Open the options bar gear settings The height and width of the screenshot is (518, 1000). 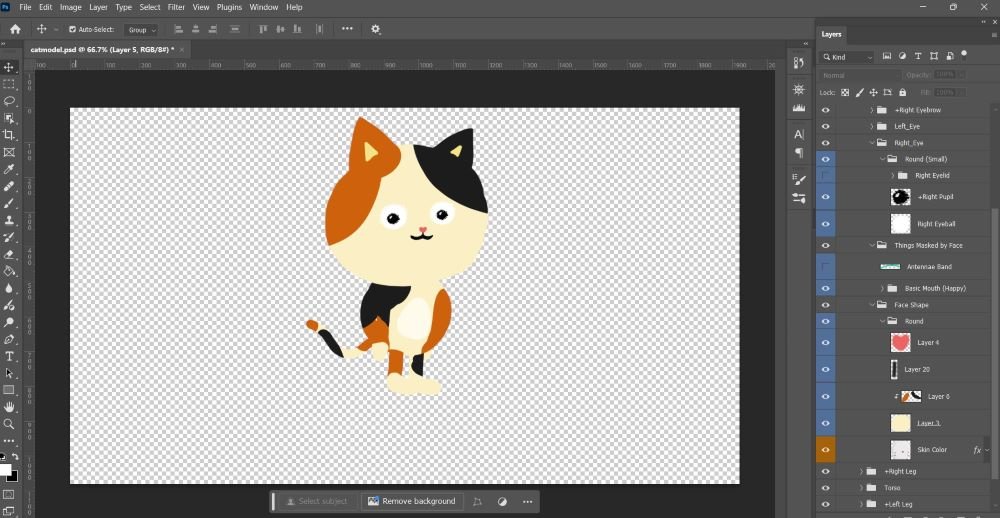tap(376, 30)
